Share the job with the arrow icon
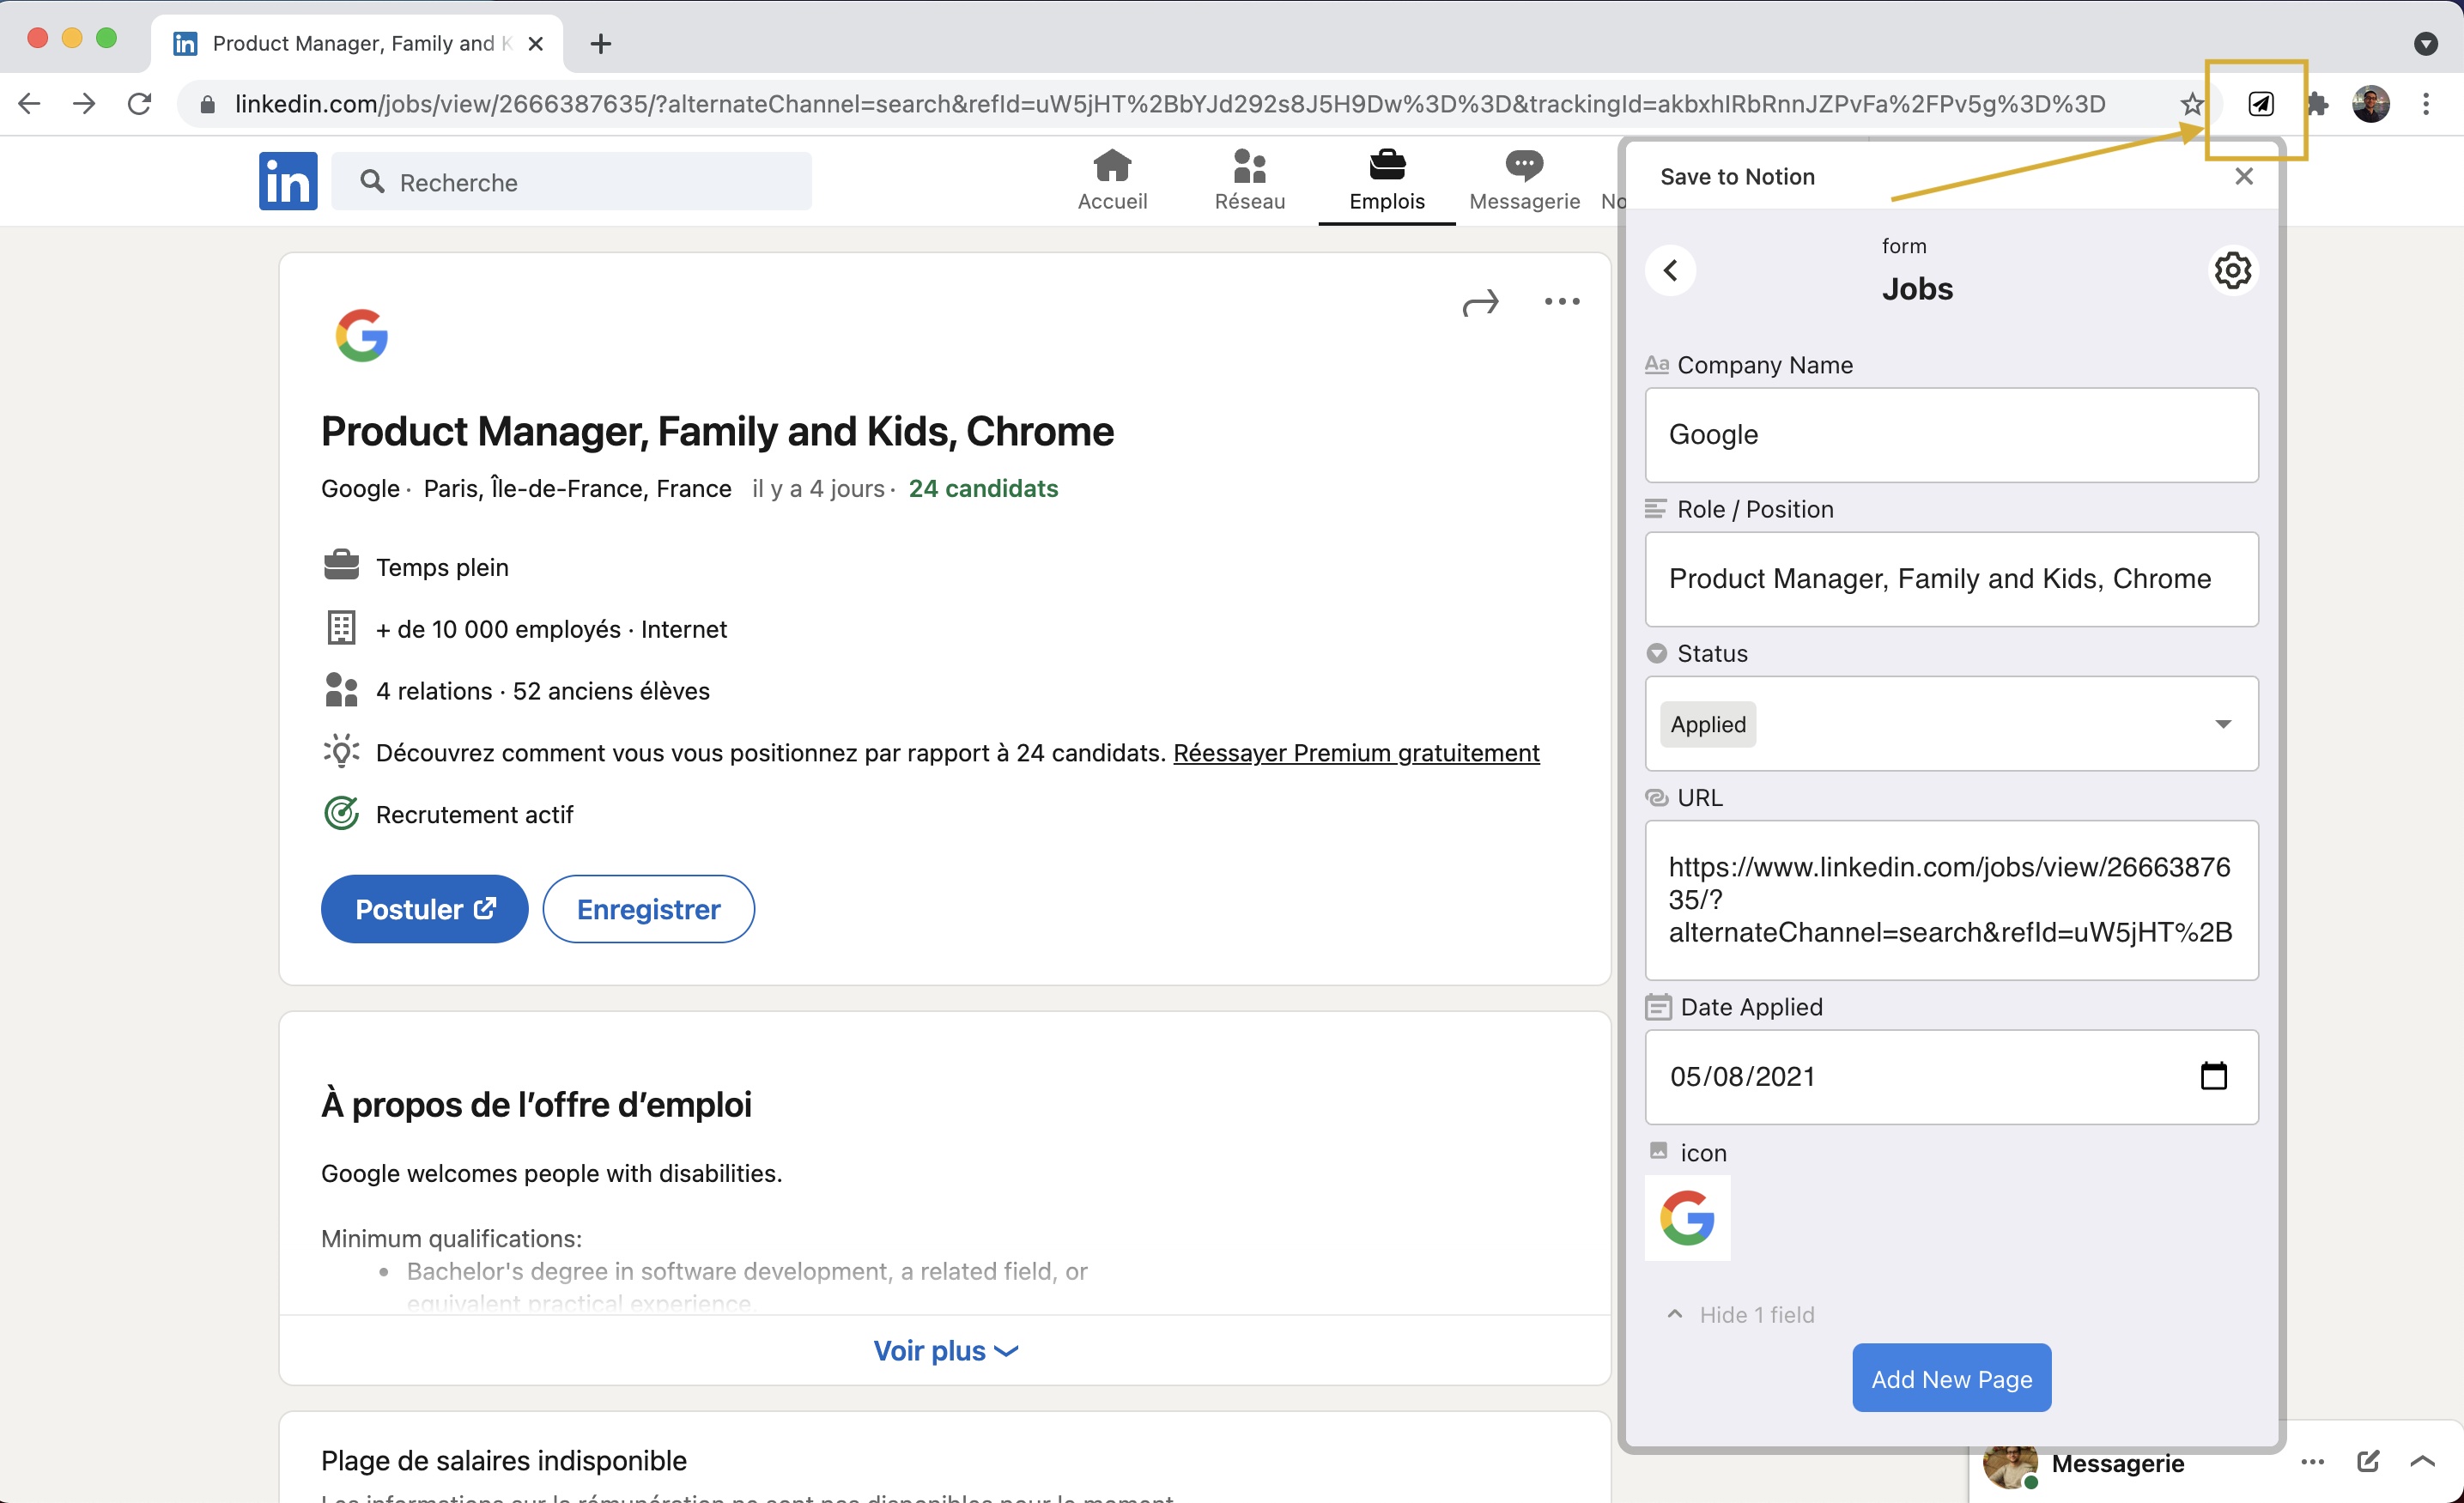This screenshot has height=1503, width=2464. coord(1480,302)
